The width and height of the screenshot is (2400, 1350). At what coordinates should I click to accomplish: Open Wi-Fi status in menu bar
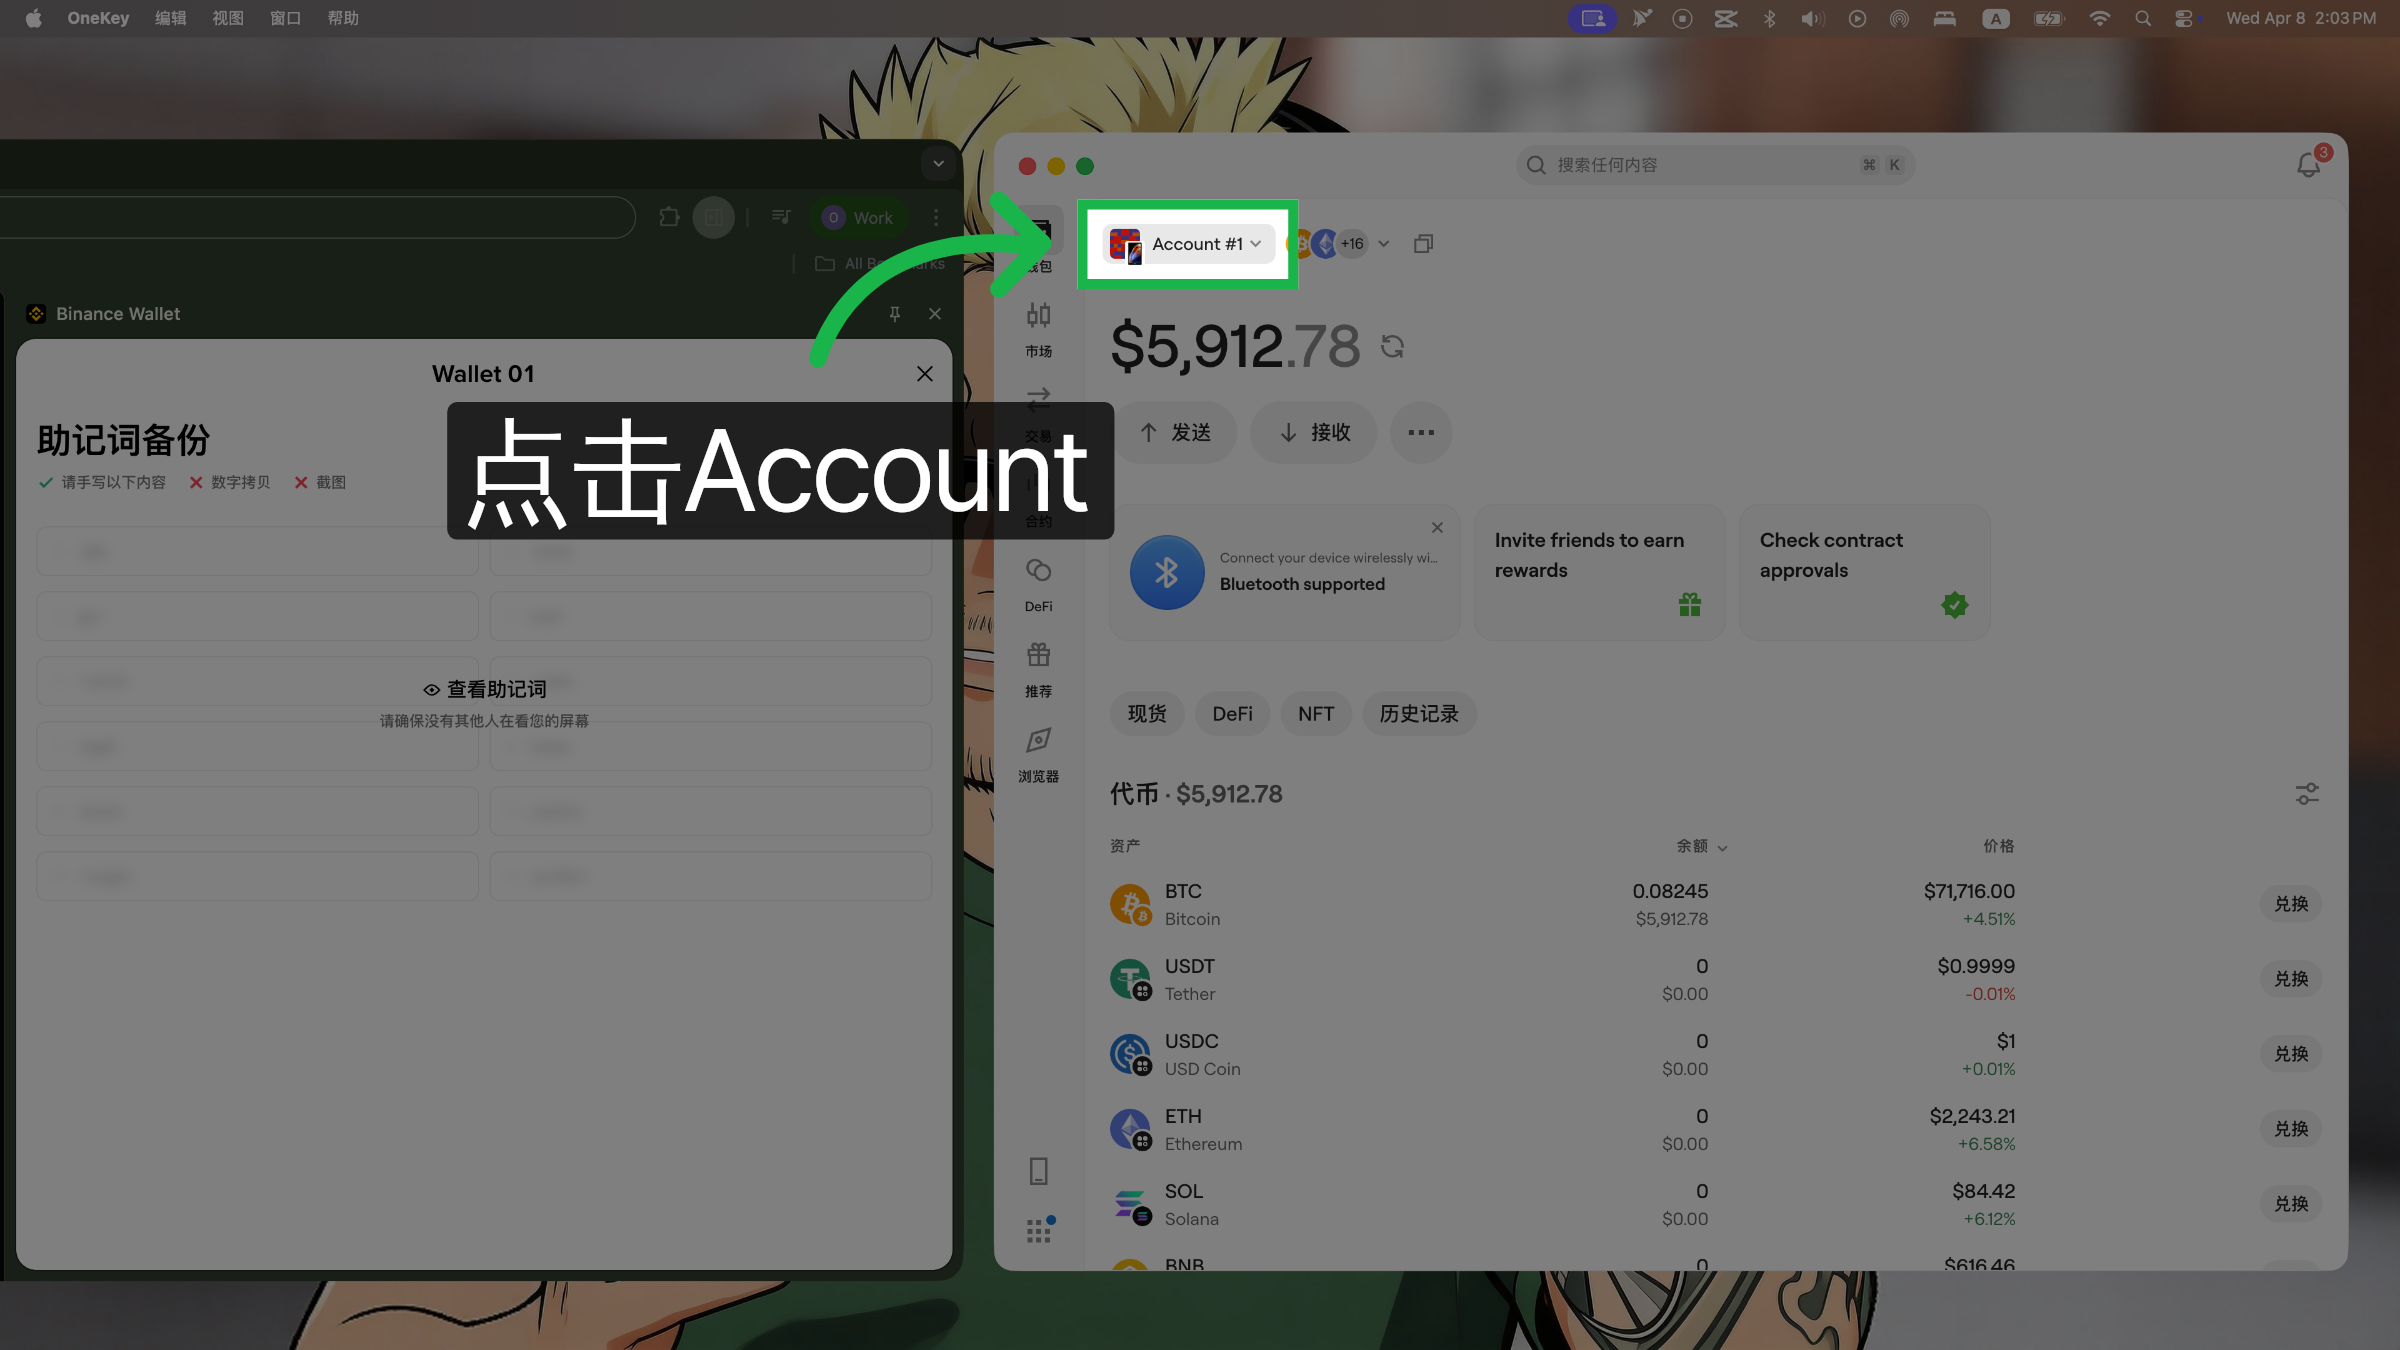click(x=2100, y=18)
